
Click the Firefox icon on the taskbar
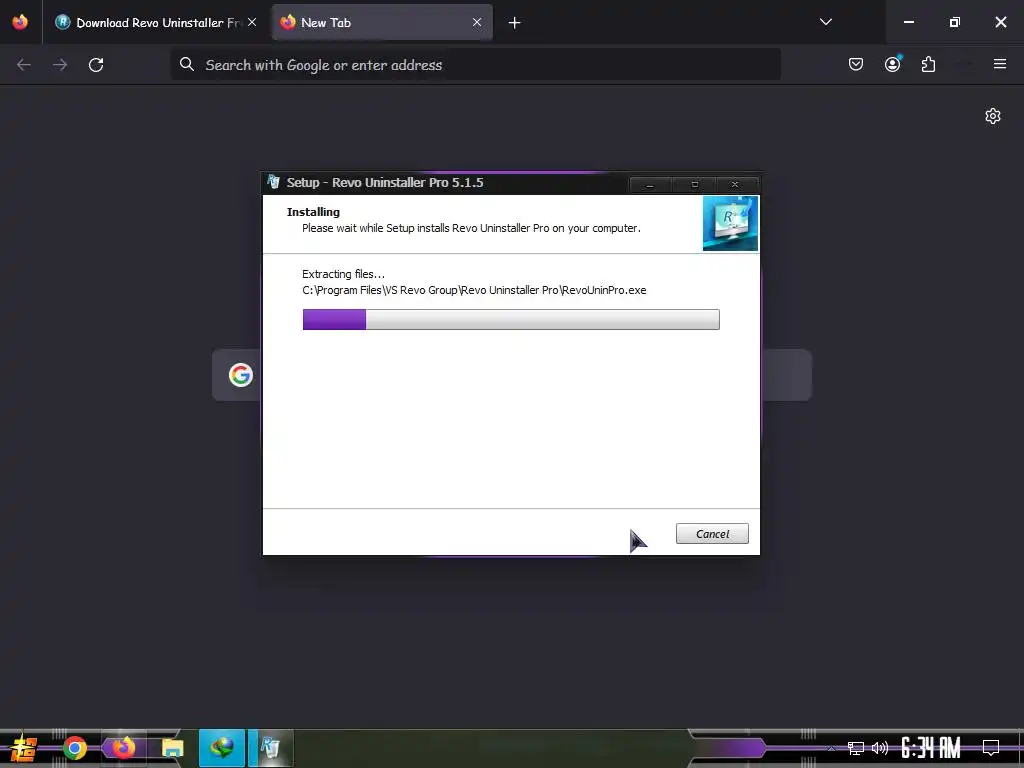click(x=123, y=748)
